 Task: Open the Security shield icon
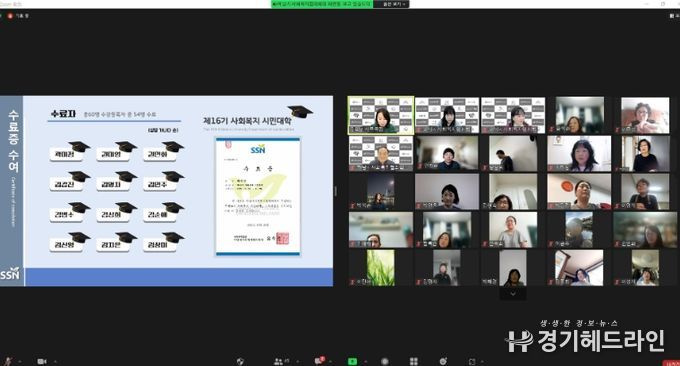pos(240,361)
